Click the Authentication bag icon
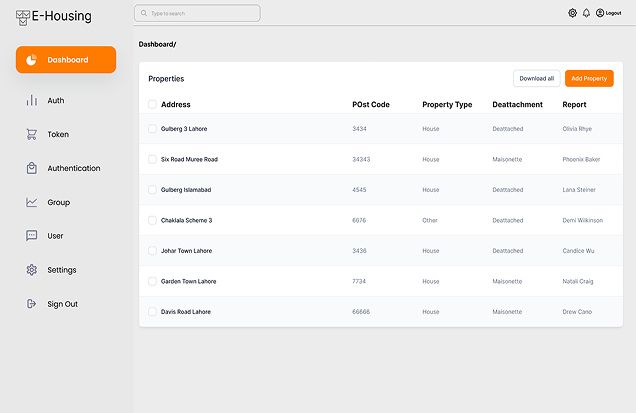 click(x=32, y=168)
